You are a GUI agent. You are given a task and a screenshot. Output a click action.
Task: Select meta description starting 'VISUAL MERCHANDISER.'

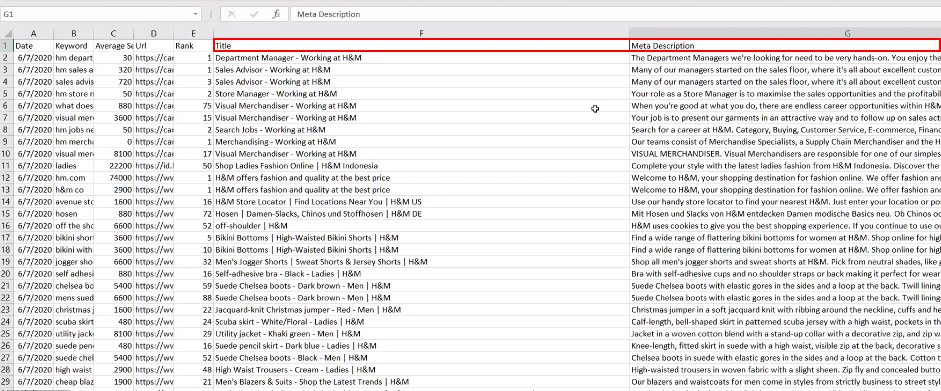pyautogui.click(x=785, y=154)
